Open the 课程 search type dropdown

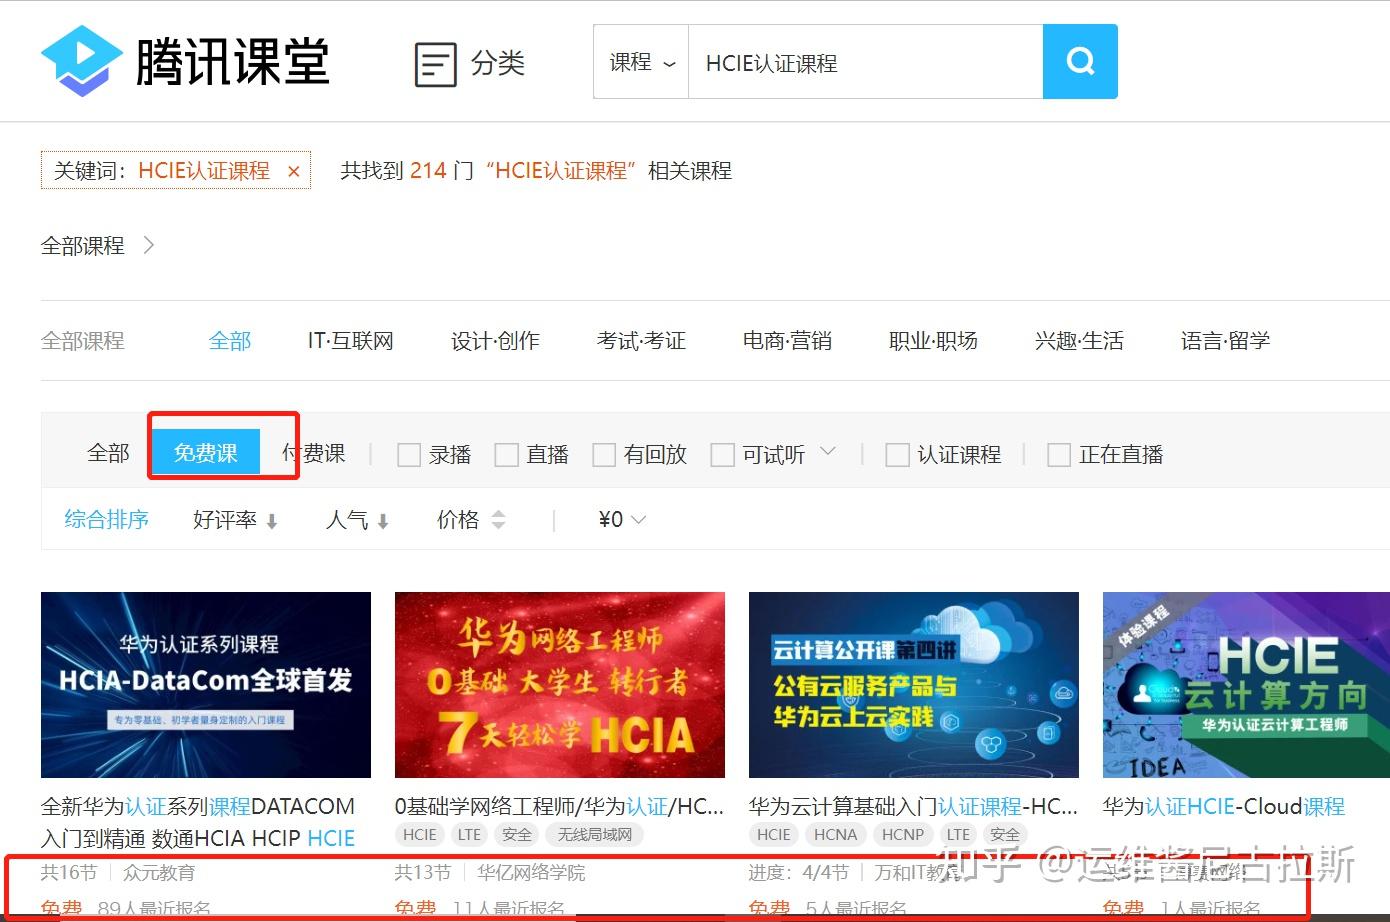coord(642,63)
